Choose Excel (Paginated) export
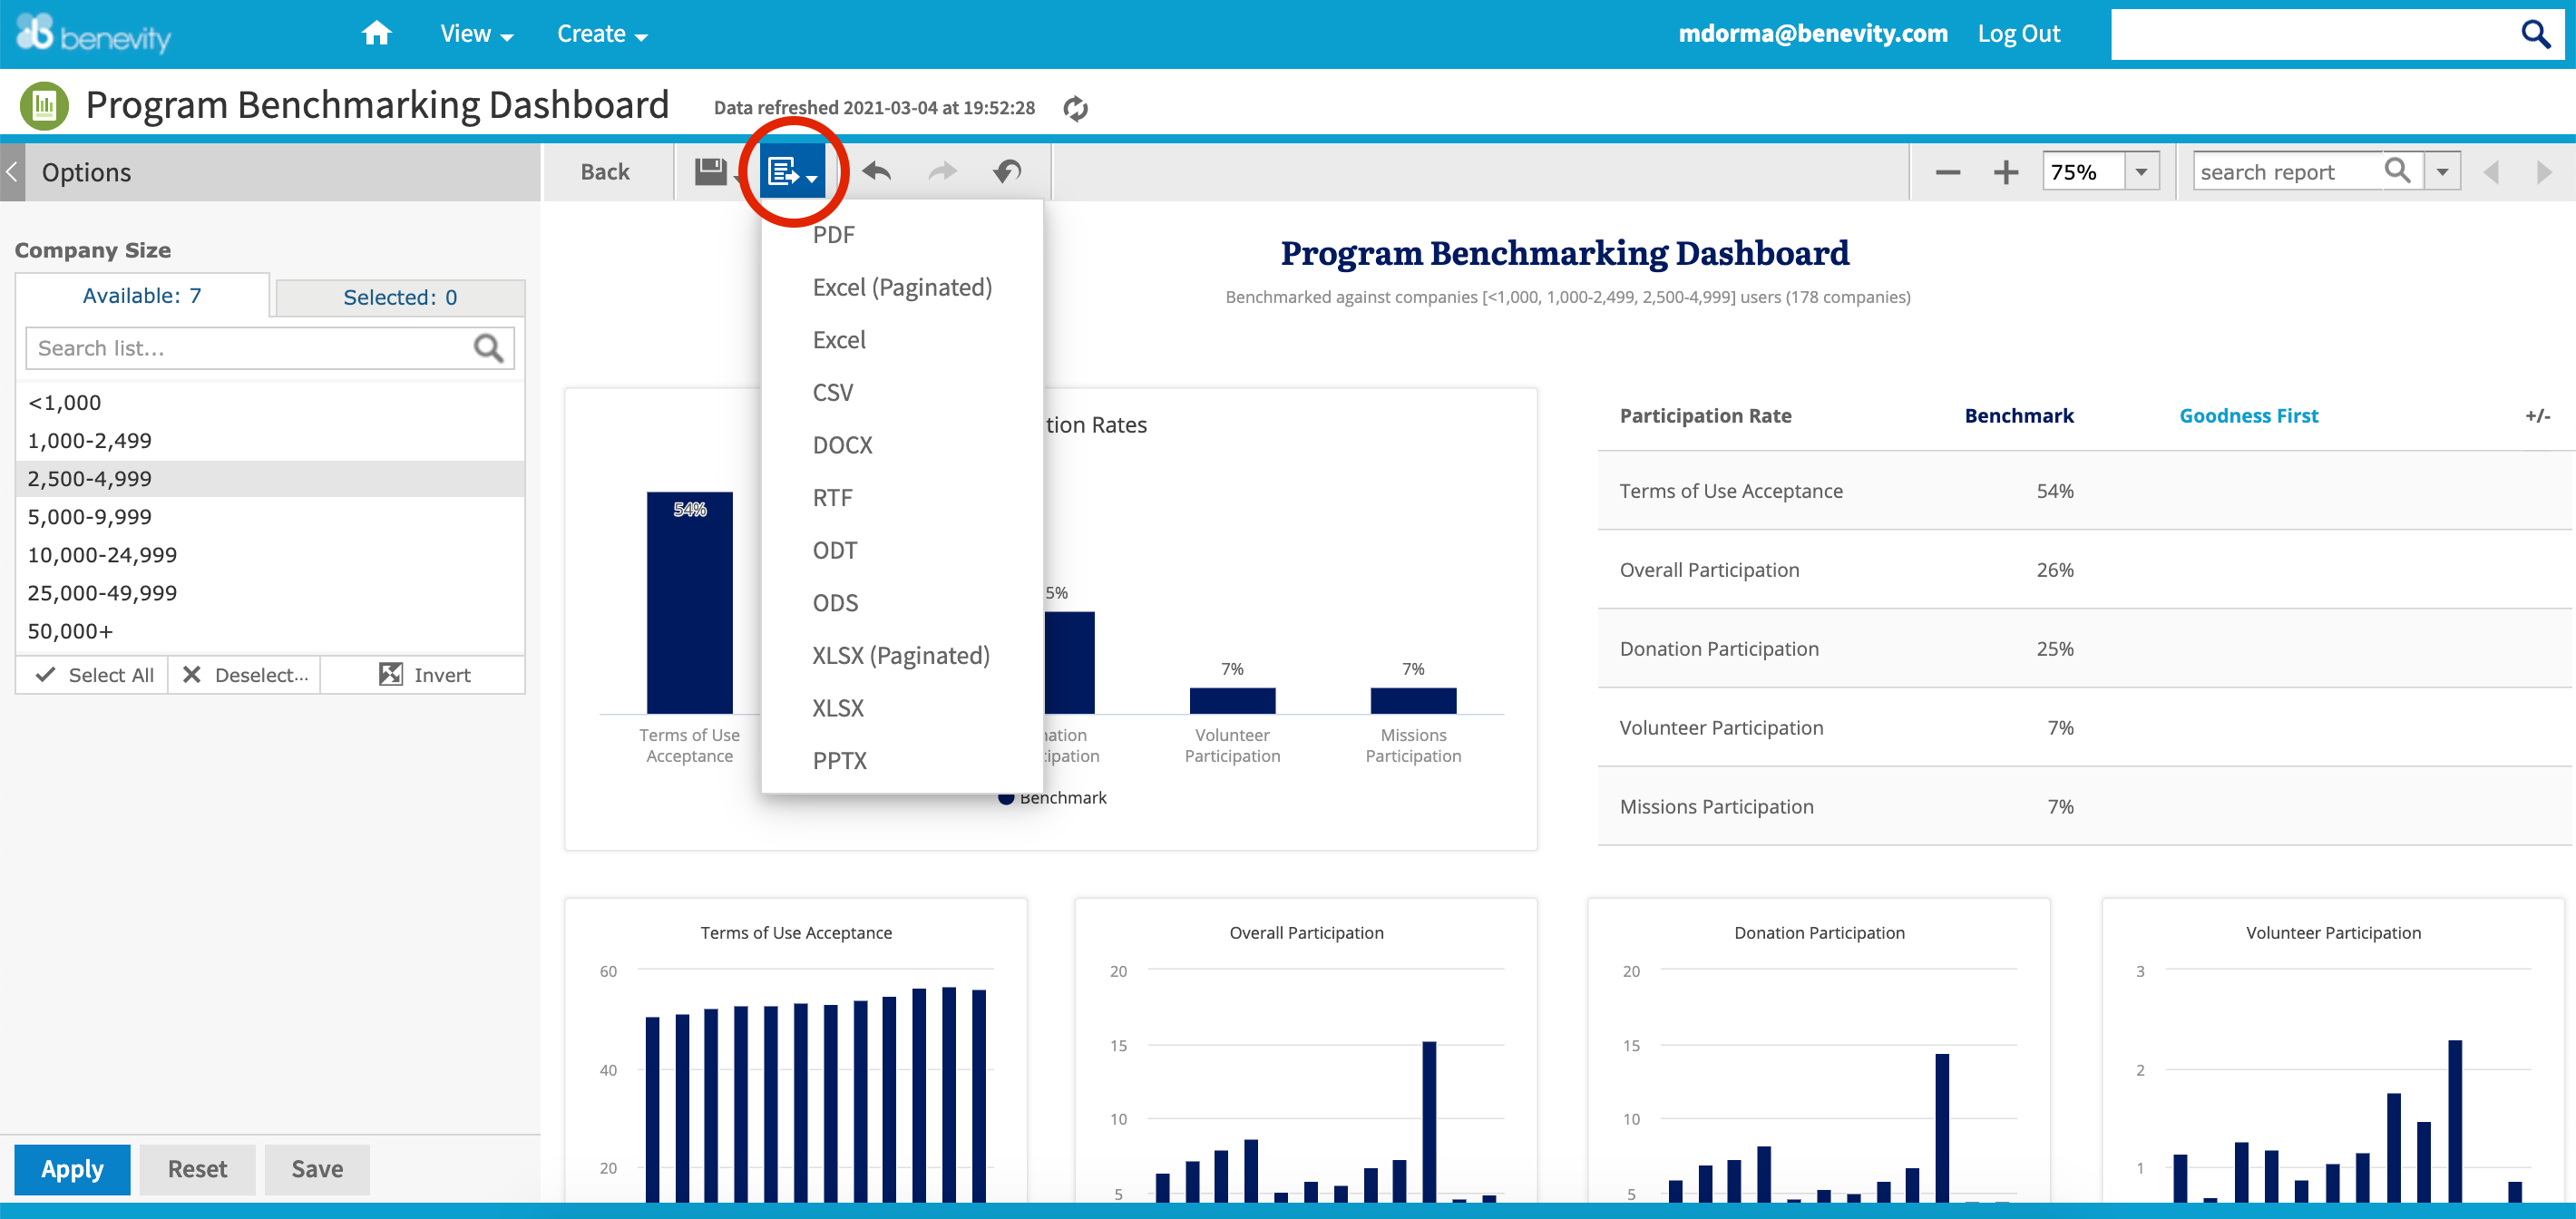The height and width of the screenshot is (1219, 2576). pyautogui.click(x=902, y=288)
